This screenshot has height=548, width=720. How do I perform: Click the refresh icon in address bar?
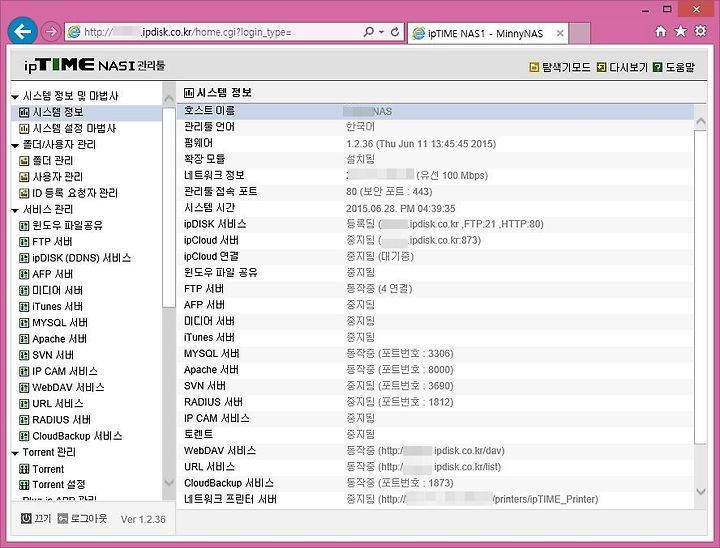(x=395, y=32)
